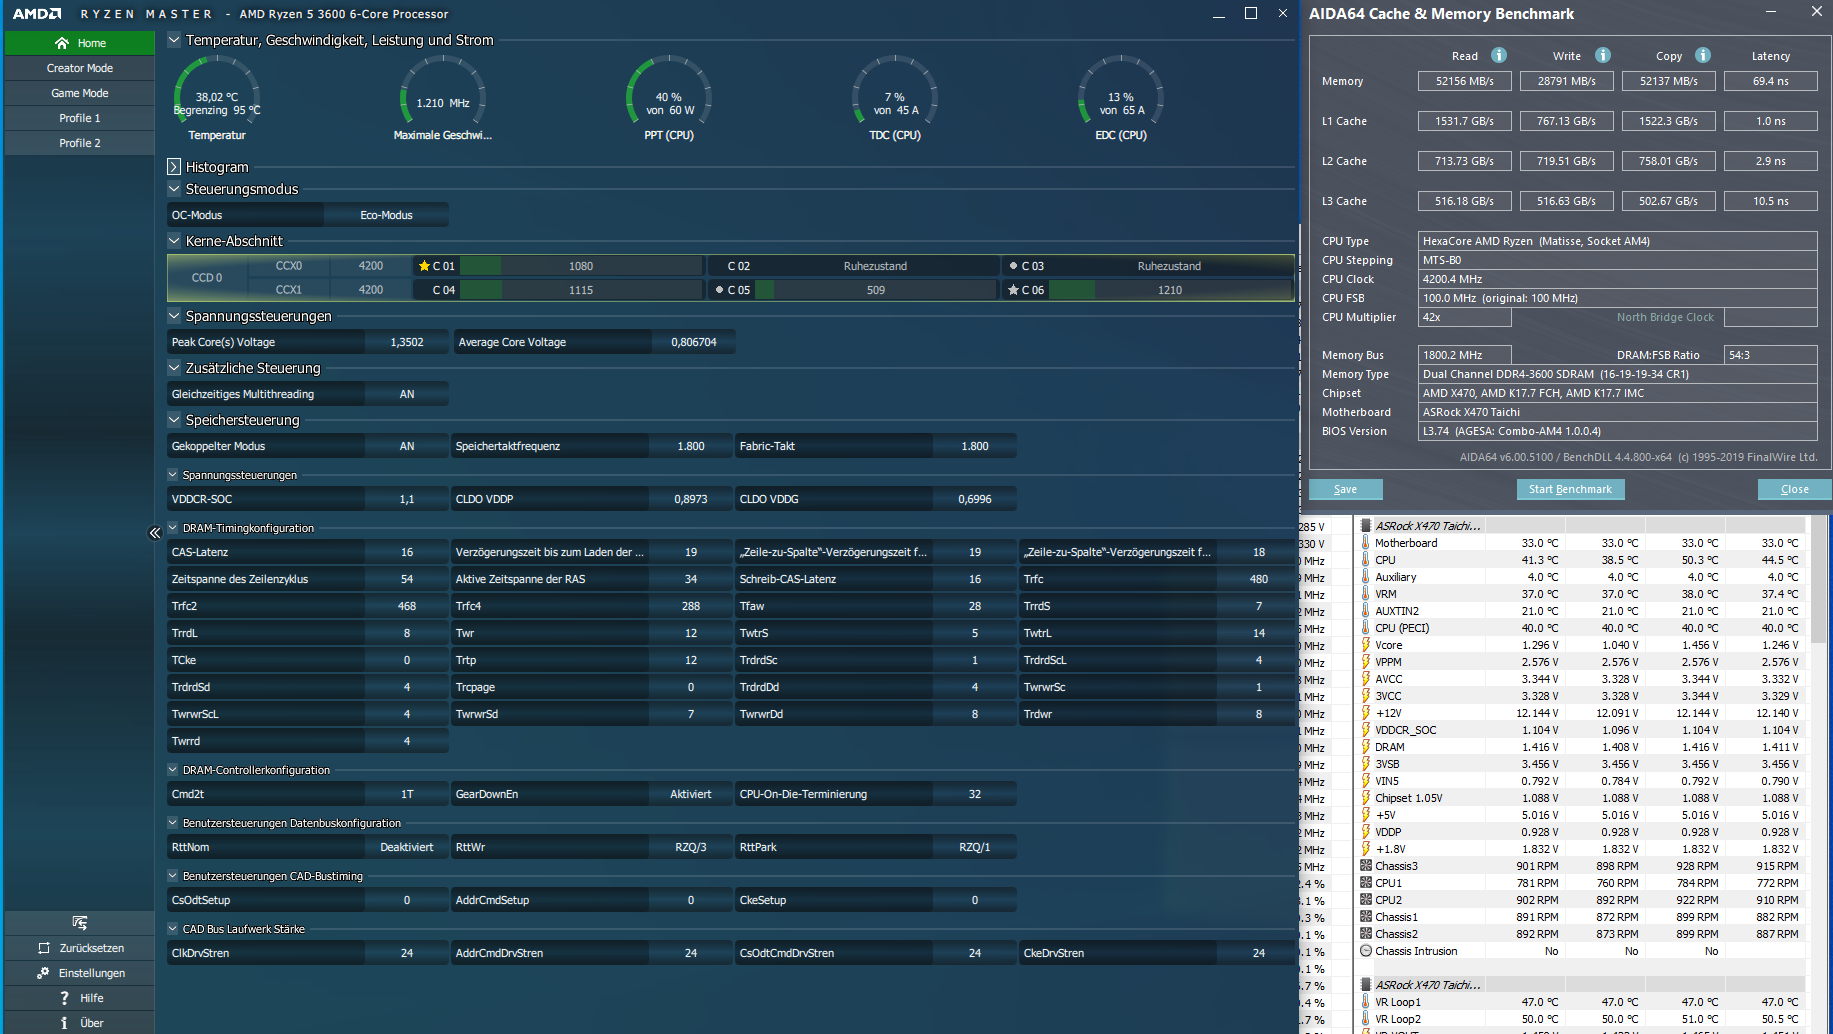Click the Peak Core(s) Voltage value 1,3502
The image size is (1833, 1034).
point(407,342)
